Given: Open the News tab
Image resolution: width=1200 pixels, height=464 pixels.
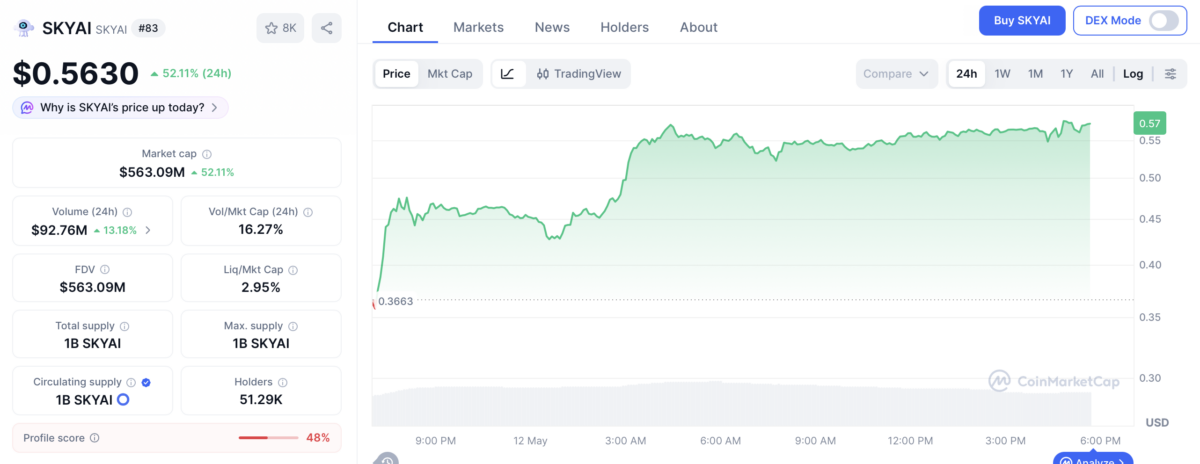Looking at the screenshot, I should (552, 27).
